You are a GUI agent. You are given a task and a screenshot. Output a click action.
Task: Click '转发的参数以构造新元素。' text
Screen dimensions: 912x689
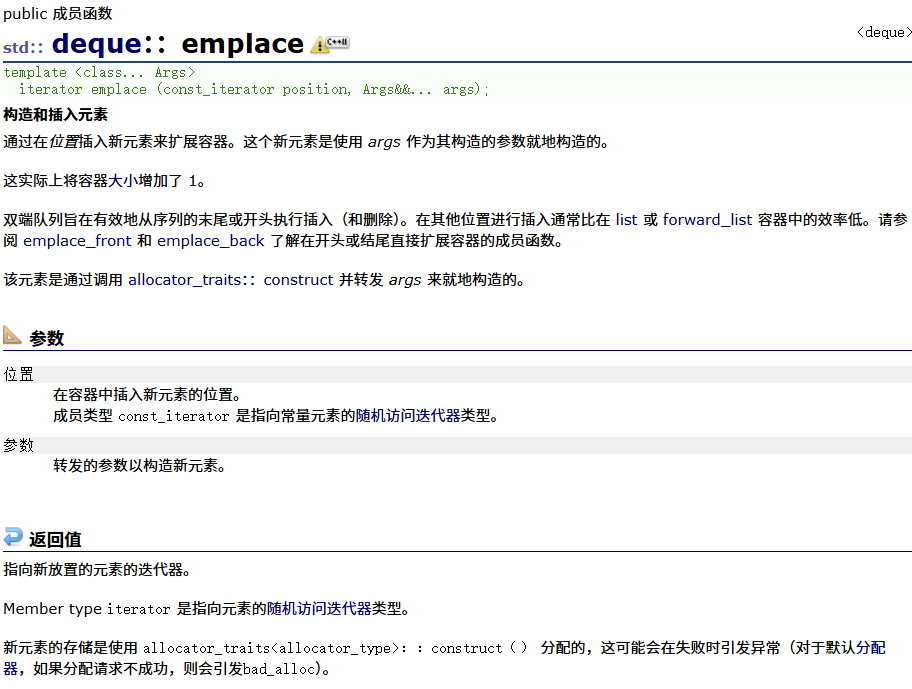(x=140, y=466)
